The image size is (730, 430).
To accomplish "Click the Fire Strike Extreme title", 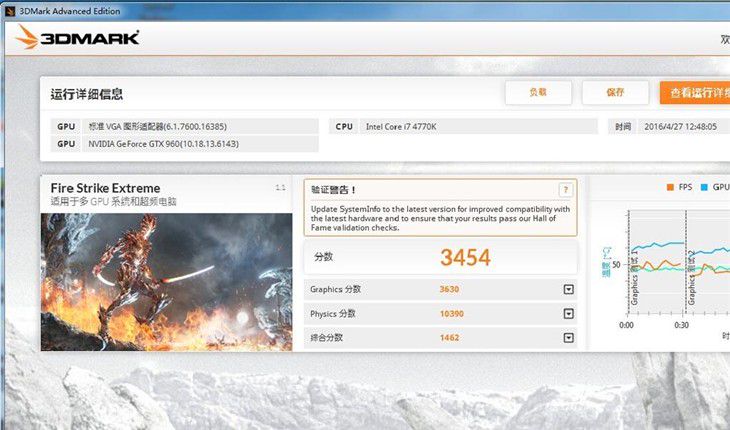I will [x=105, y=188].
